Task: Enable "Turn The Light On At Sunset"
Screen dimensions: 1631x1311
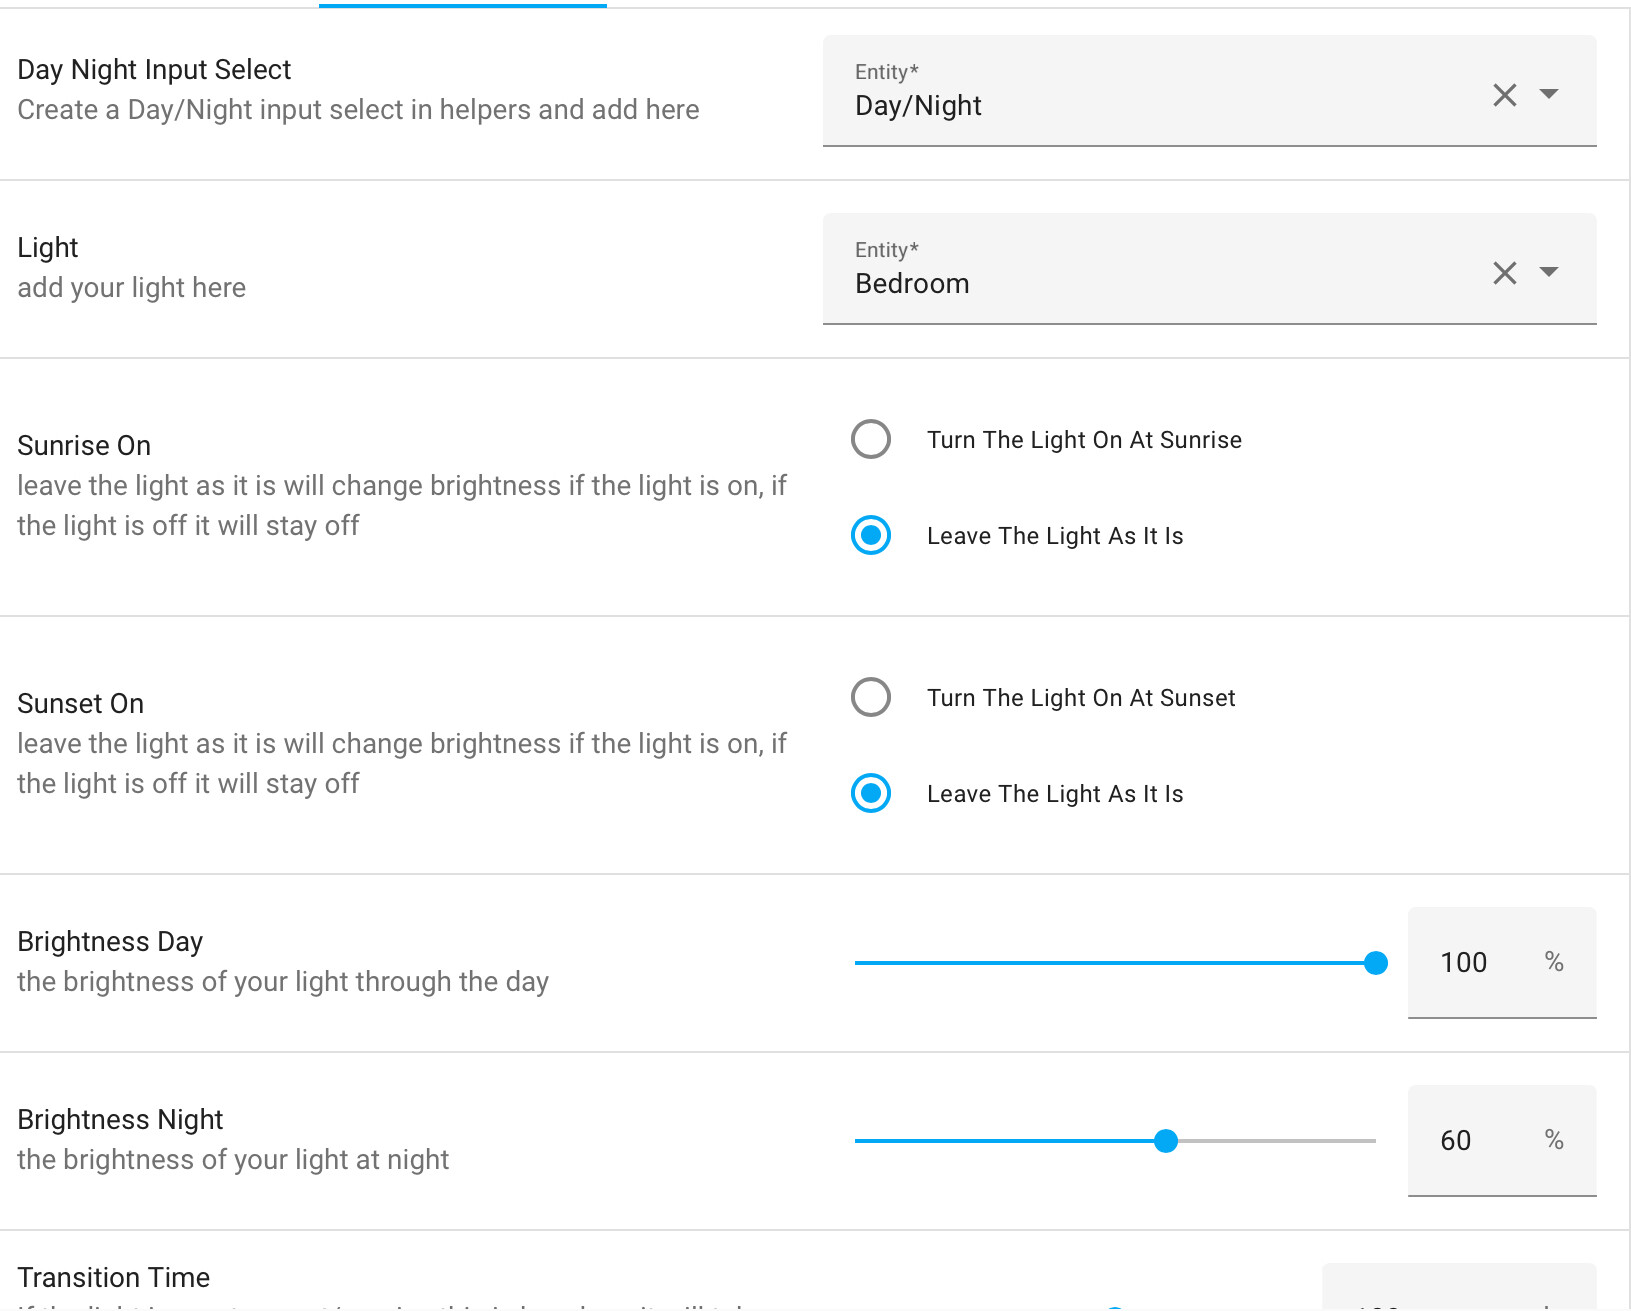Action: 871,697
